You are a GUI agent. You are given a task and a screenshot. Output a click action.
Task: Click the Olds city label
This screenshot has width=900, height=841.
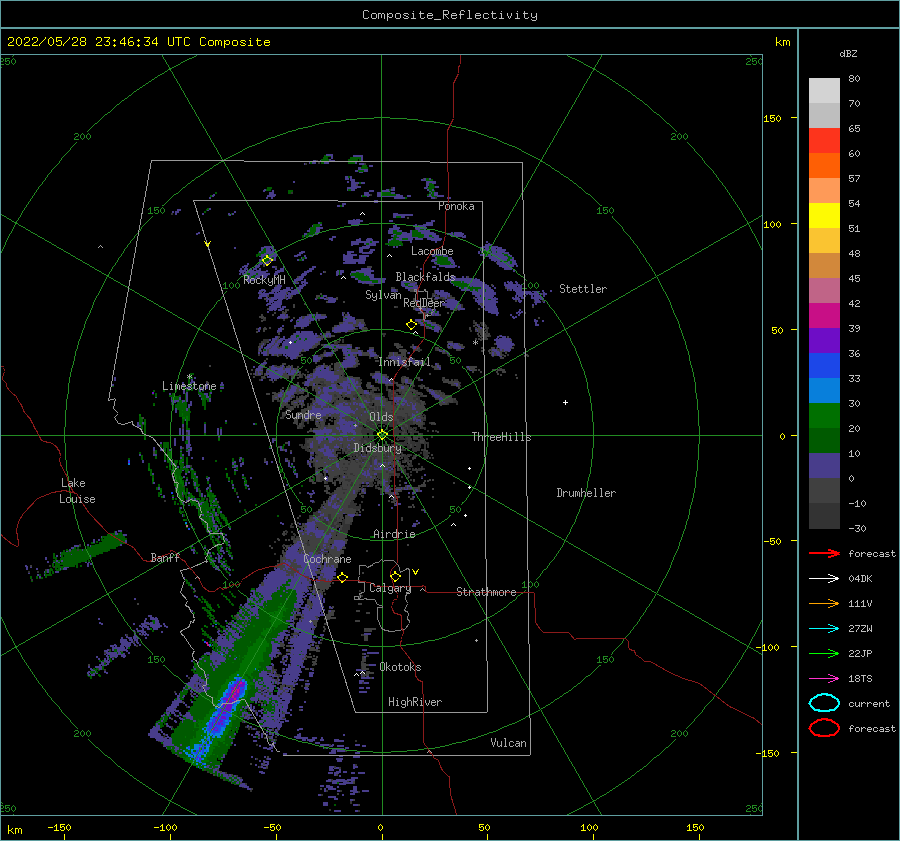click(x=381, y=417)
